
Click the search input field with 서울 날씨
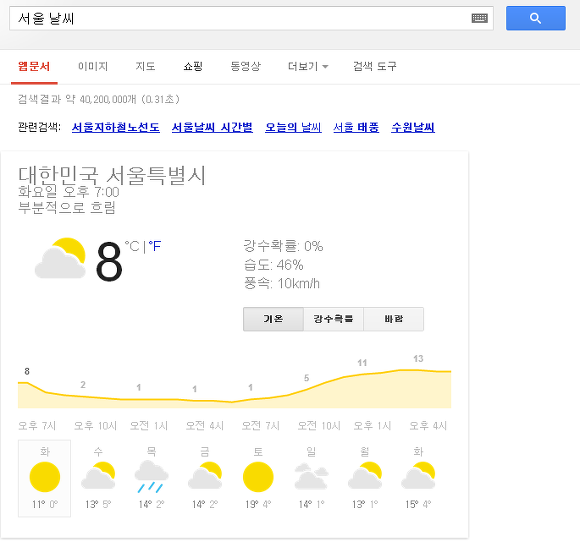click(251, 18)
